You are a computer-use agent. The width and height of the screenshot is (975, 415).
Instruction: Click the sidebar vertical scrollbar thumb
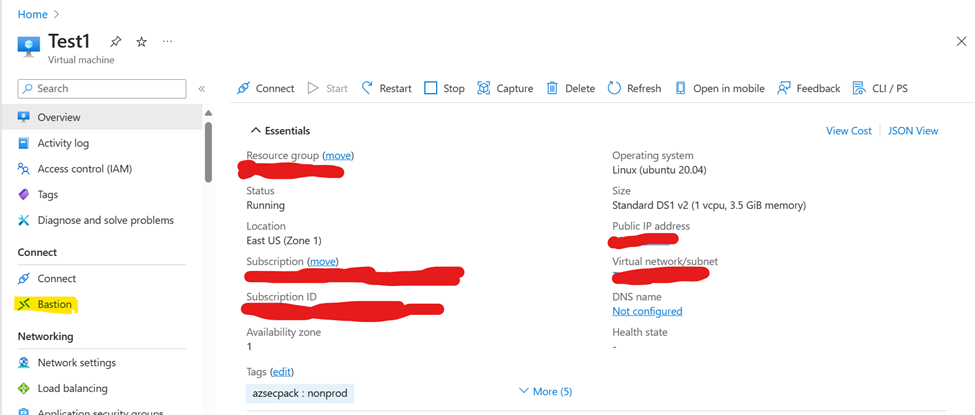click(208, 151)
